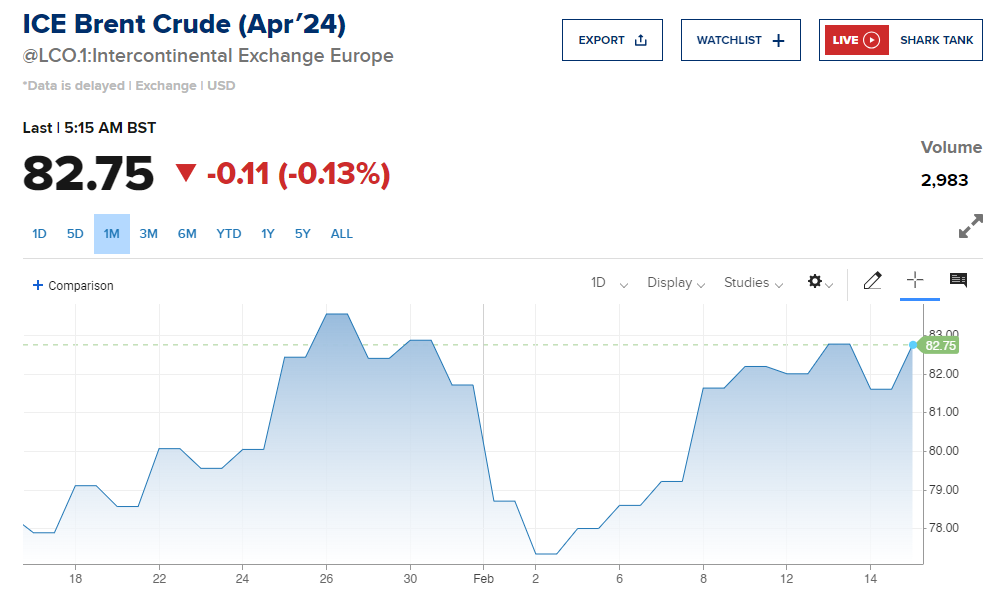Click the ICE Brent Crude title
Image resolution: width=997 pixels, height=602 pixels.
coord(185,24)
